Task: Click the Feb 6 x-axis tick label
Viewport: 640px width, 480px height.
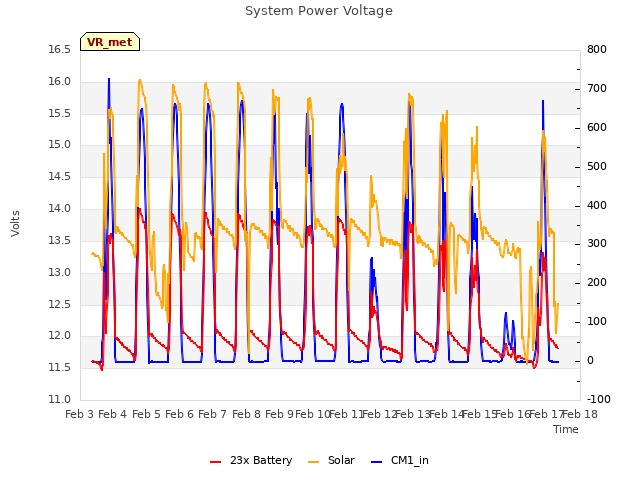Action: [179, 414]
